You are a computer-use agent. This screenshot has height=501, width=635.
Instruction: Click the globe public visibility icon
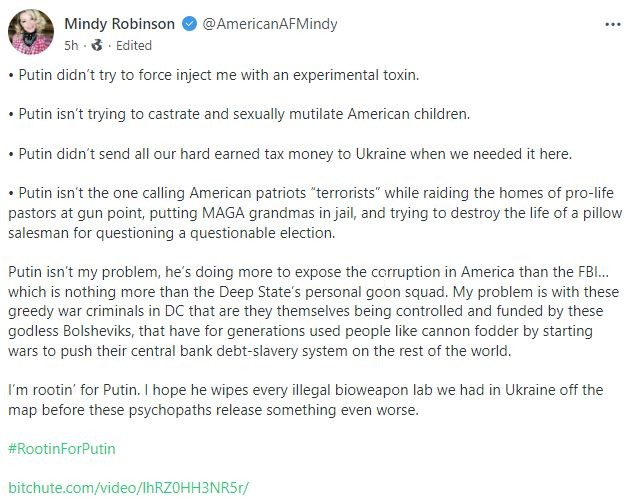pos(97,45)
